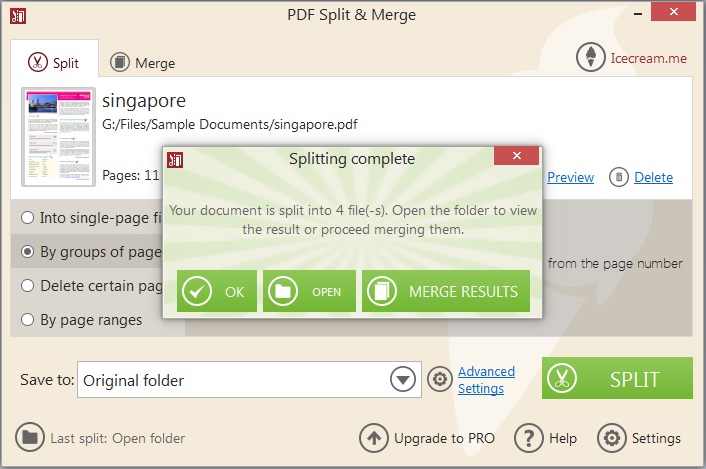Switch to the Merge tab
Screen dimensions: 706x469
click(143, 62)
